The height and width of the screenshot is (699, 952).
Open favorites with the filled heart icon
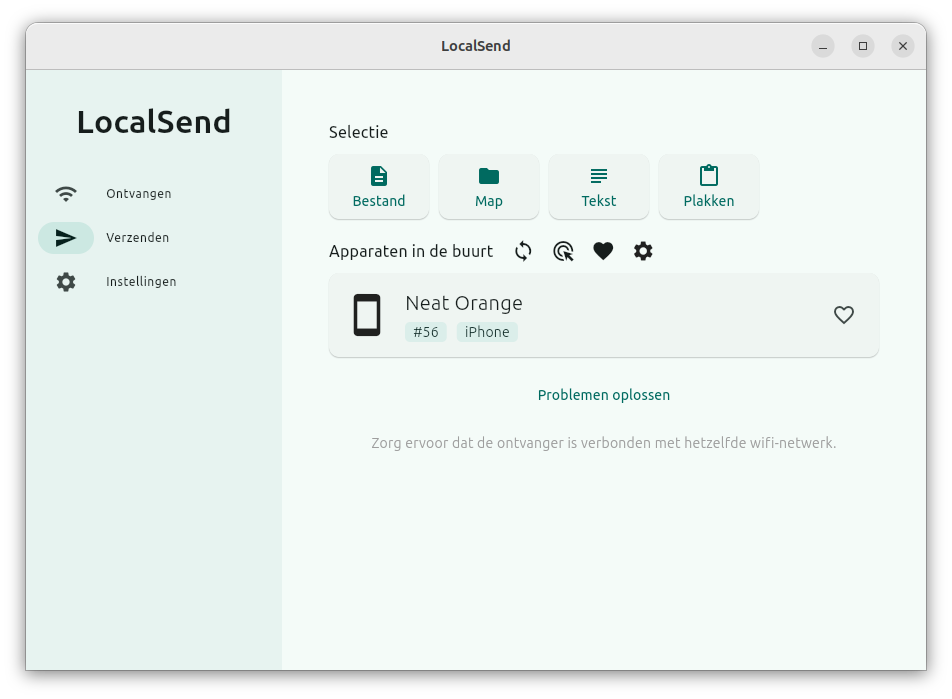pos(603,251)
